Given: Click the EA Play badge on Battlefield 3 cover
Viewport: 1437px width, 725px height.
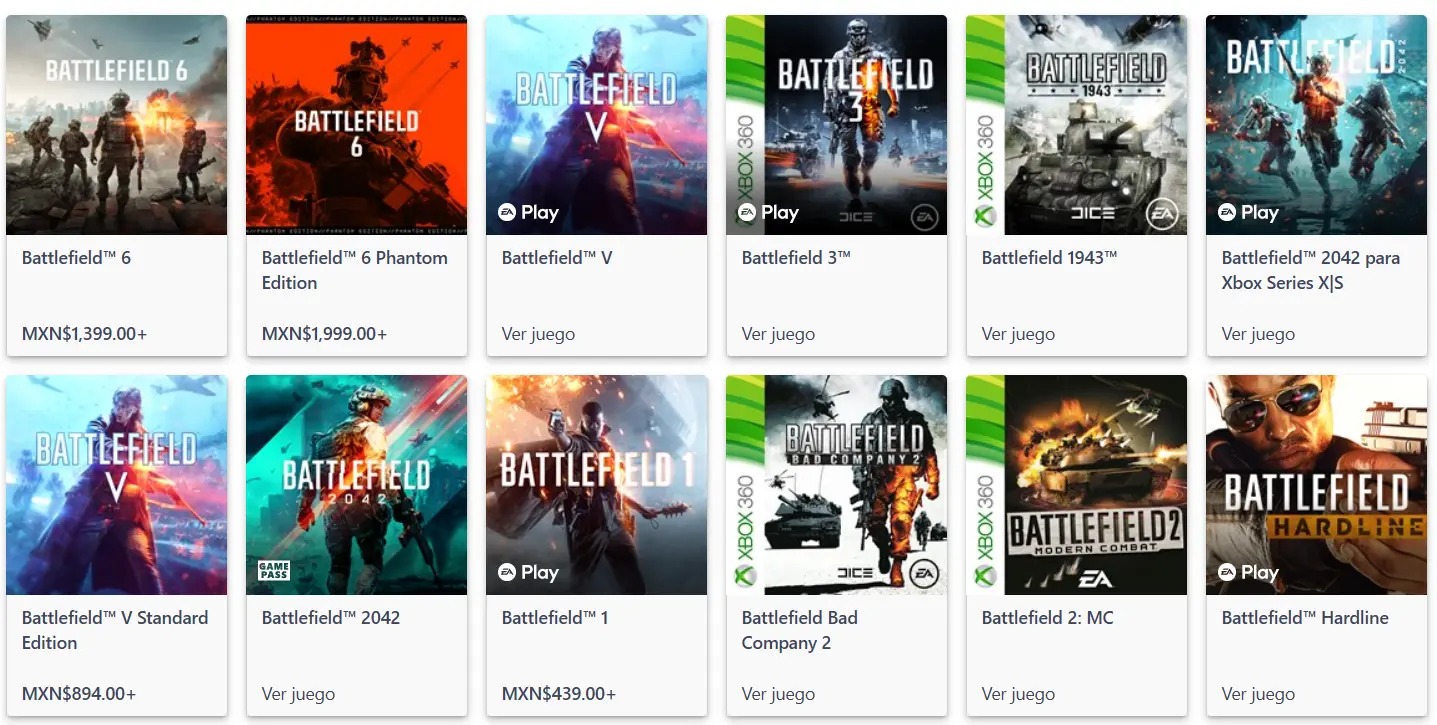Looking at the screenshot, I should point(768,212).
